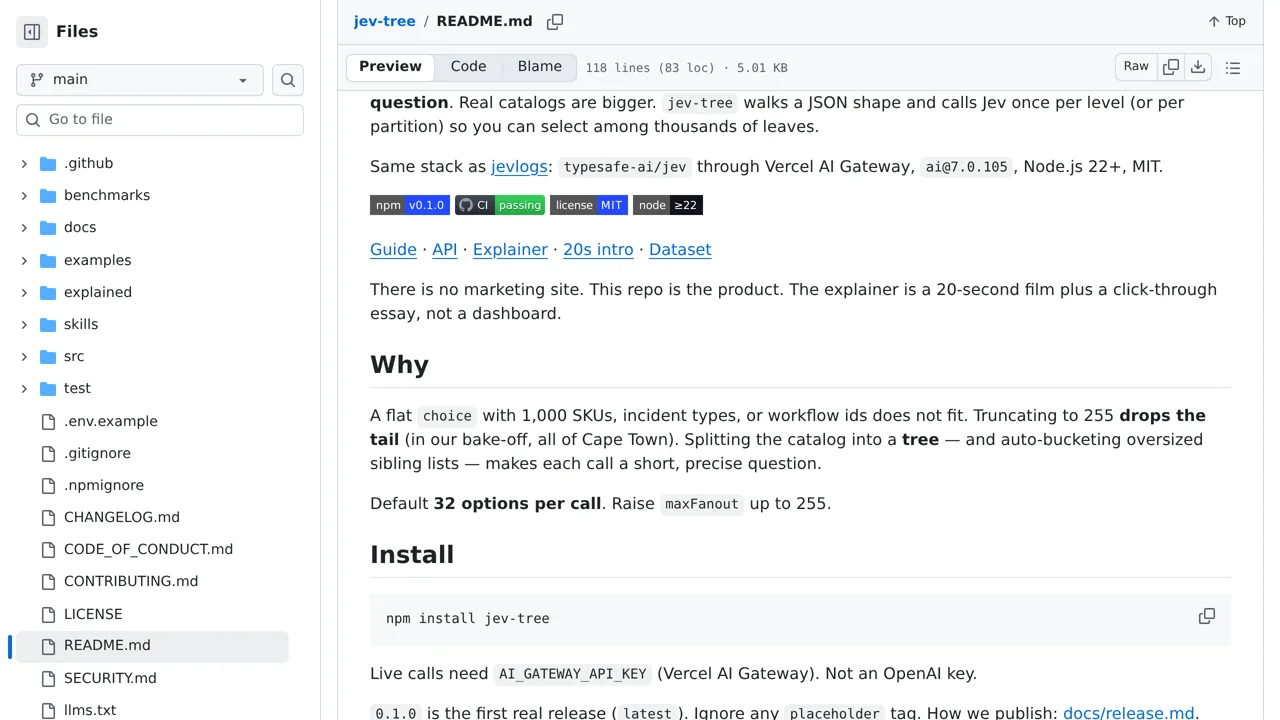Copy the npm install command icon
1280x720 pixels.
(x=1207, y=616)
